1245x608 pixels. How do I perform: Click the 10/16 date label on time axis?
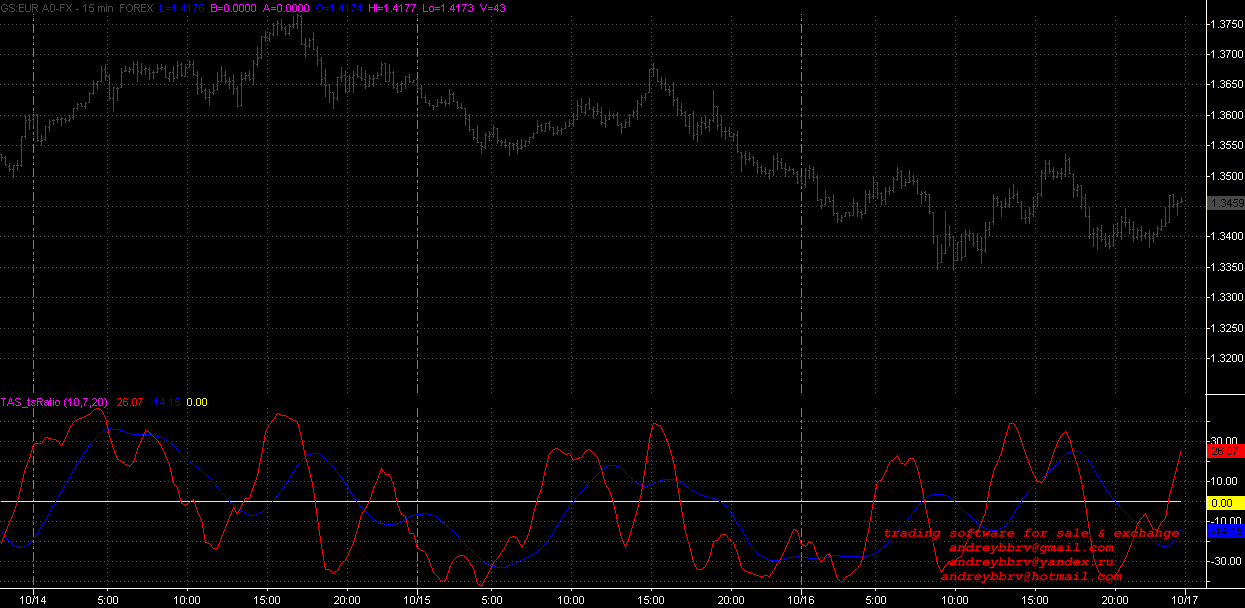pyautogui.click(x=802, y=600)
